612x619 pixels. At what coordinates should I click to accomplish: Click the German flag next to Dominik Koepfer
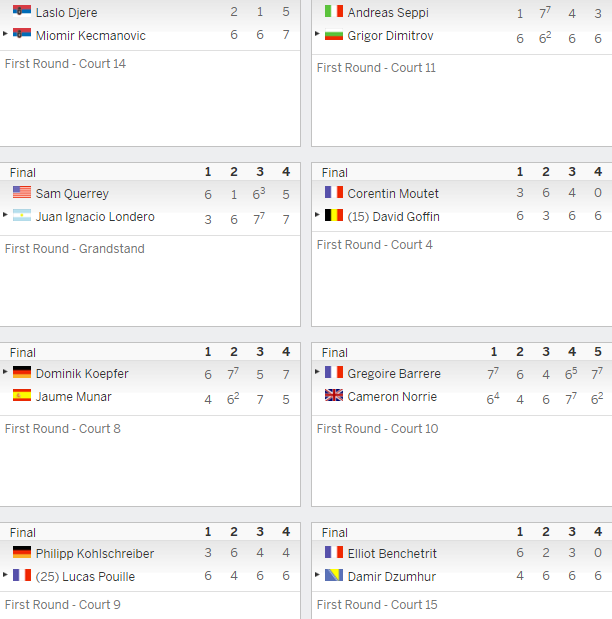tap(22, 372)
